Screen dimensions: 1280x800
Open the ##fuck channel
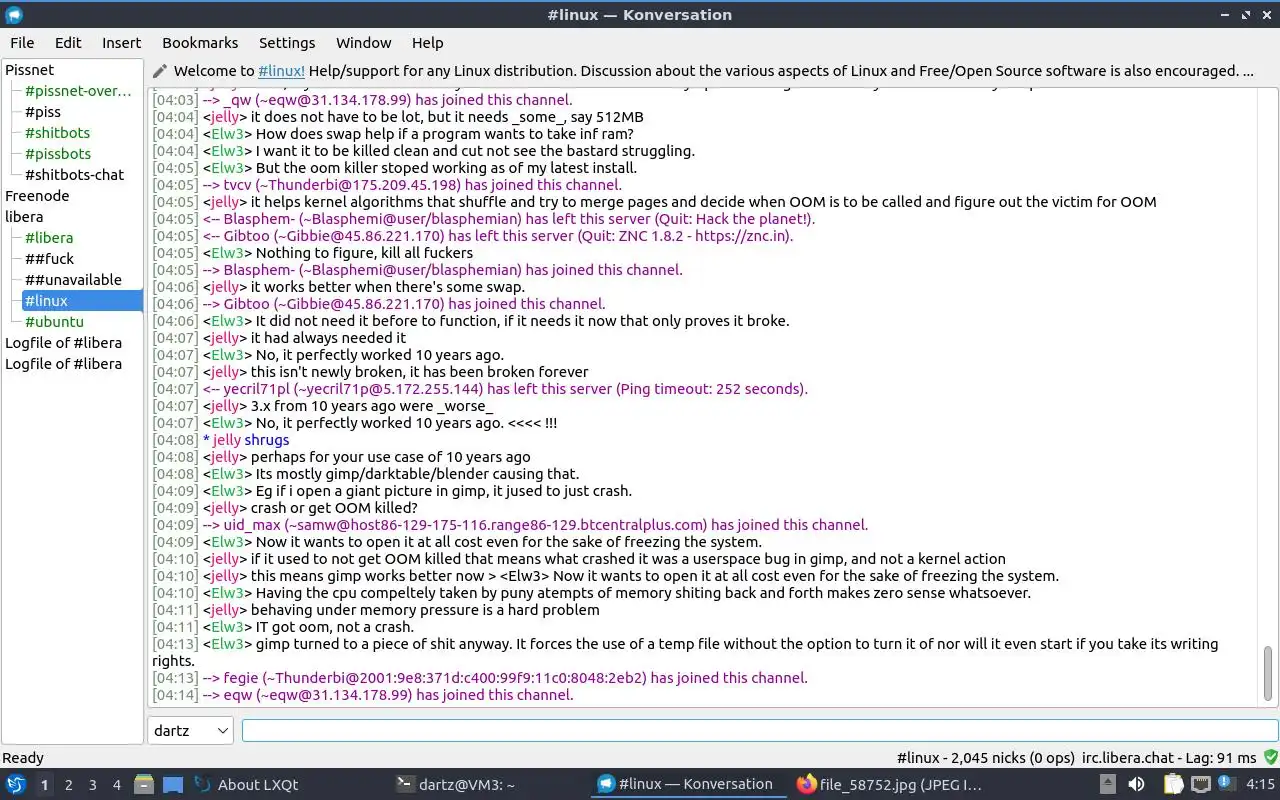pos(50,259)
